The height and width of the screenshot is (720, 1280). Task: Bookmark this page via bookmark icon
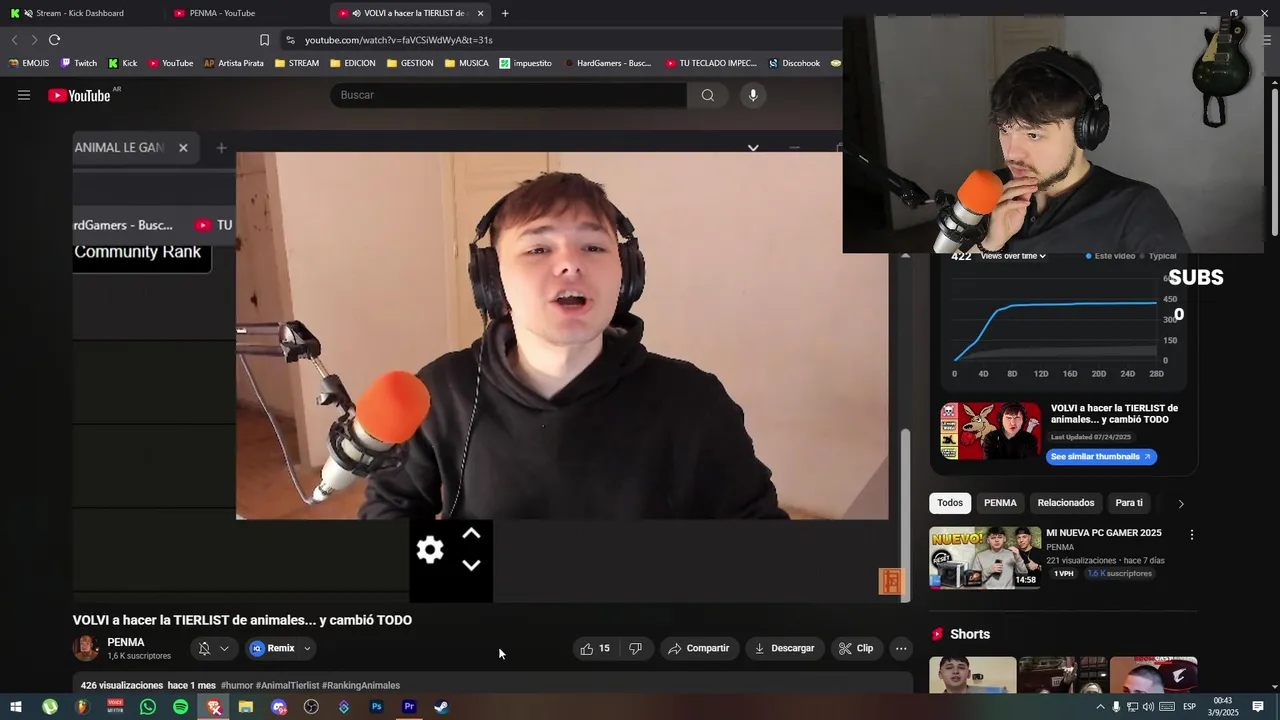click(x=264, y=40)
